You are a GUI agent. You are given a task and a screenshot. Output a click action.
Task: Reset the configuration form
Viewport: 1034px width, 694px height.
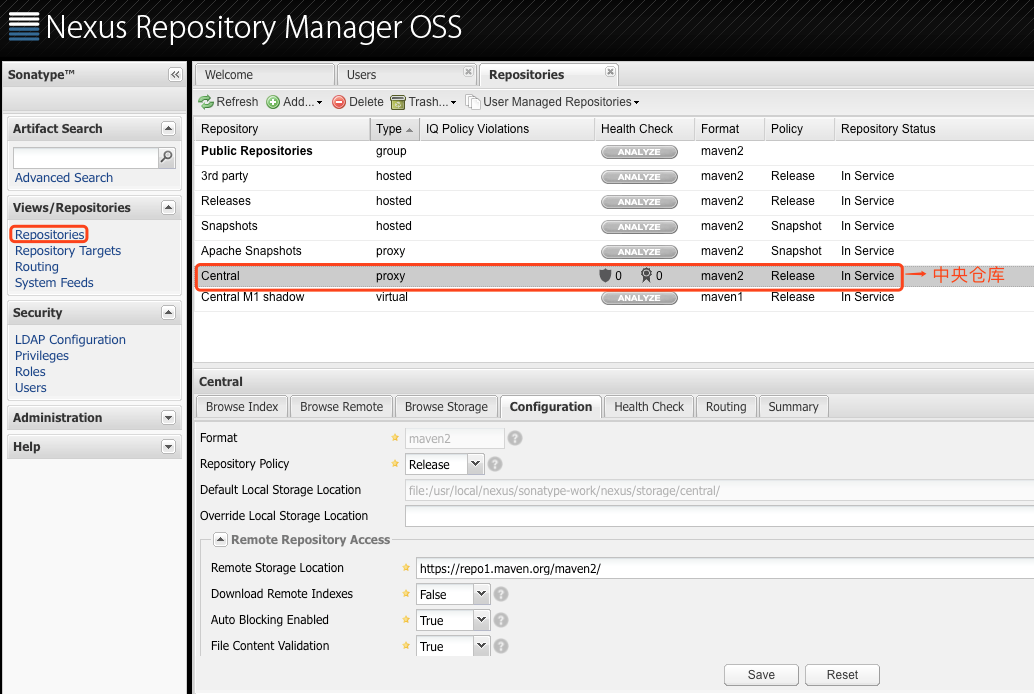click(x=842, y=675)
